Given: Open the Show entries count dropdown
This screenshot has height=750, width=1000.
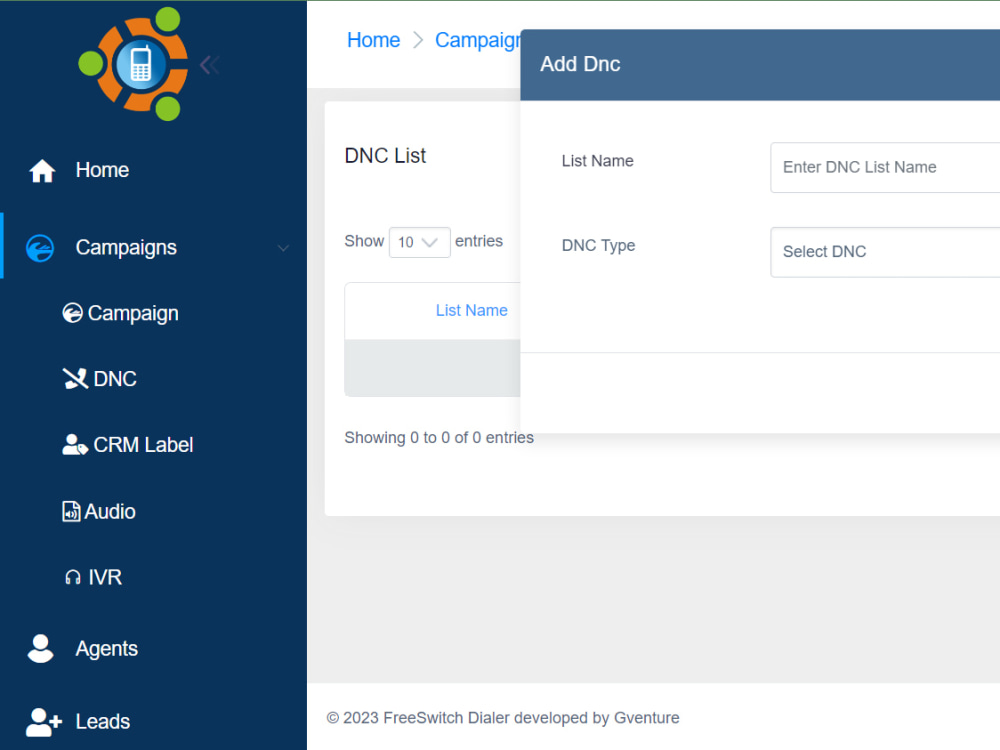Looking at the screenshot, I should [x=420, y=242].
